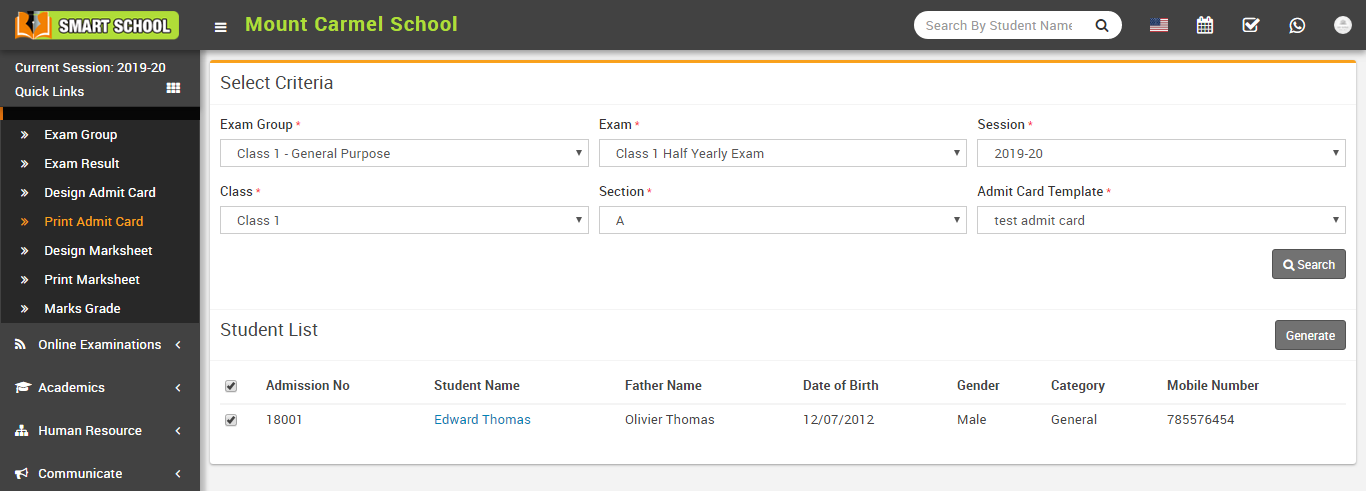Click the search magnifier icon in header
Image resolution: width=1366 pixels, height=491 pixels.
[x=1102, y=26]
